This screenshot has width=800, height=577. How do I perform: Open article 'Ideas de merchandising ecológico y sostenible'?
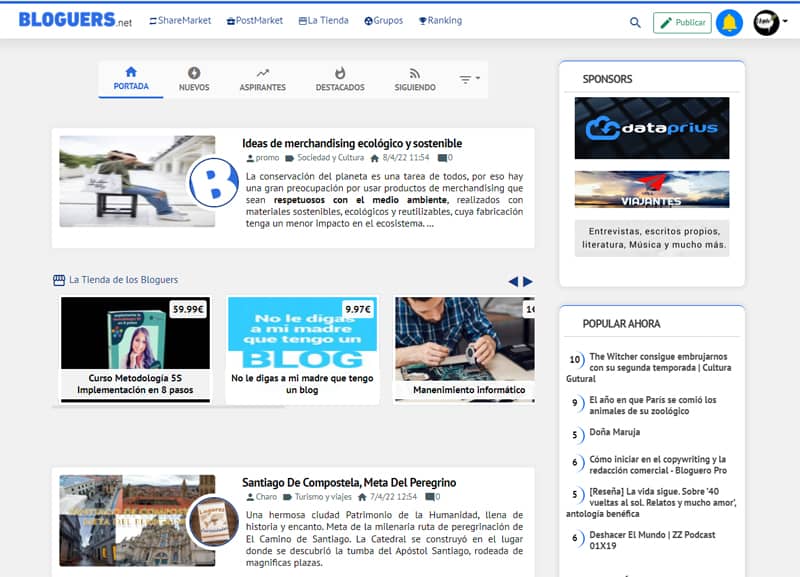point(352,143)
